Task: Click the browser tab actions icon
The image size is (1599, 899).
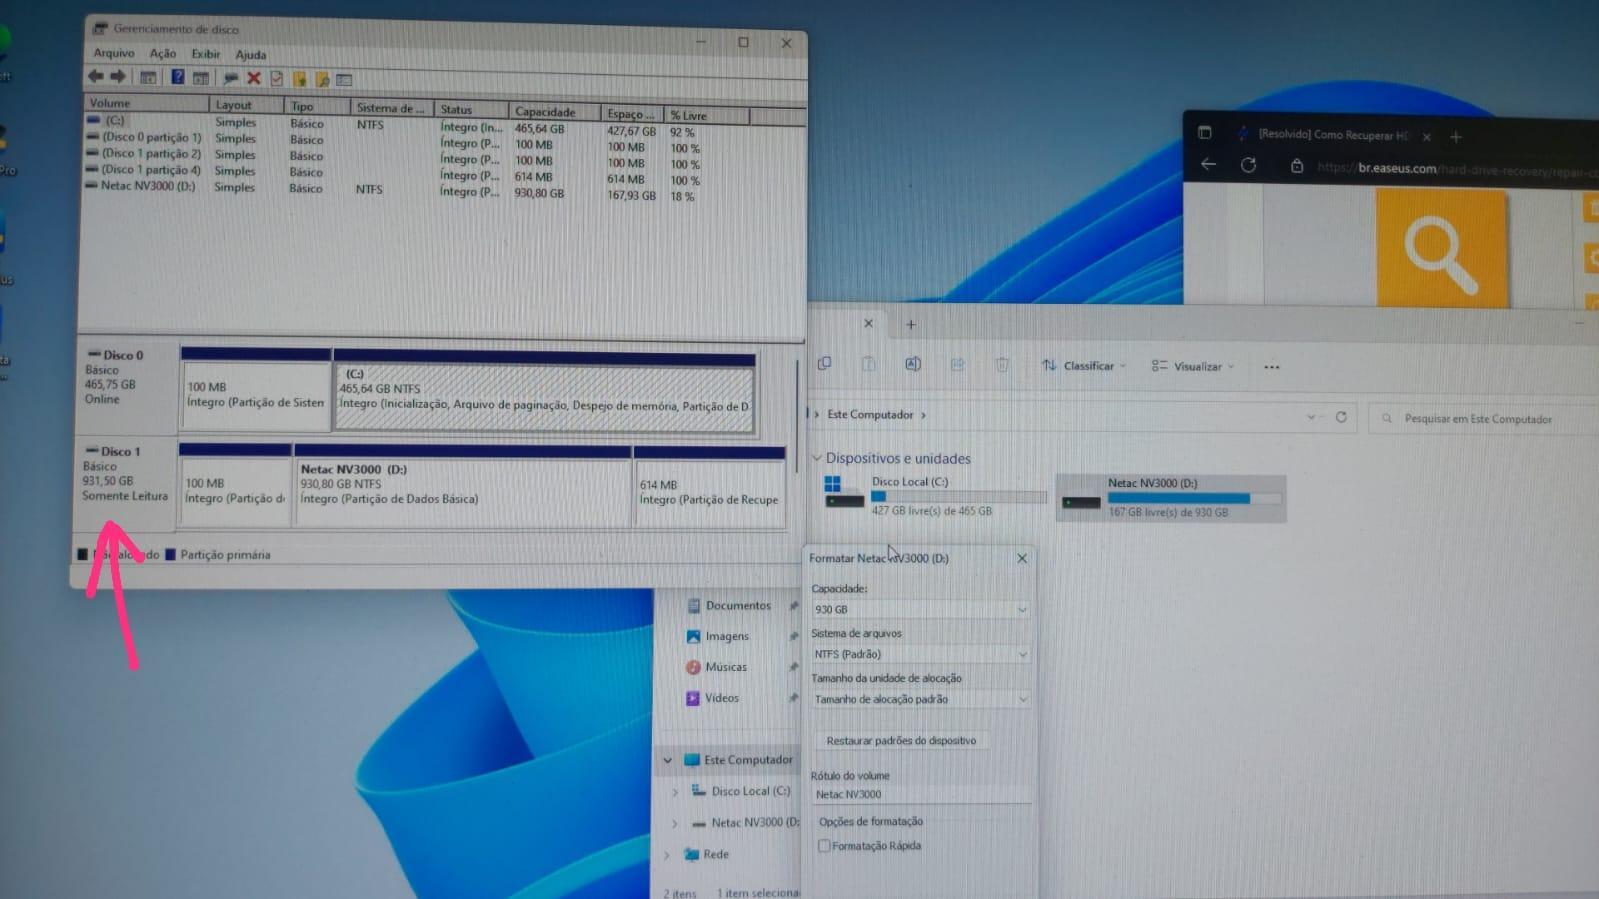Action: pyautogui.click(x=1205, y=133)
